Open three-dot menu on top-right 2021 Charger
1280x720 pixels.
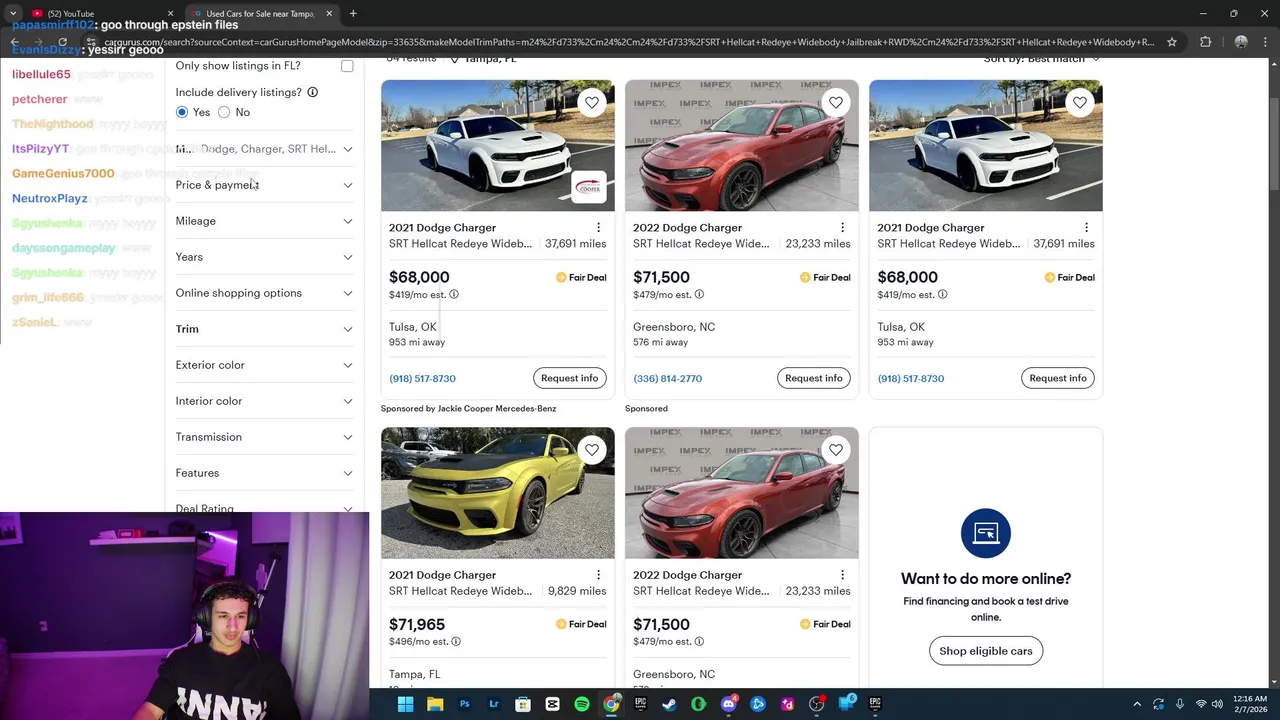point(1086,228)
